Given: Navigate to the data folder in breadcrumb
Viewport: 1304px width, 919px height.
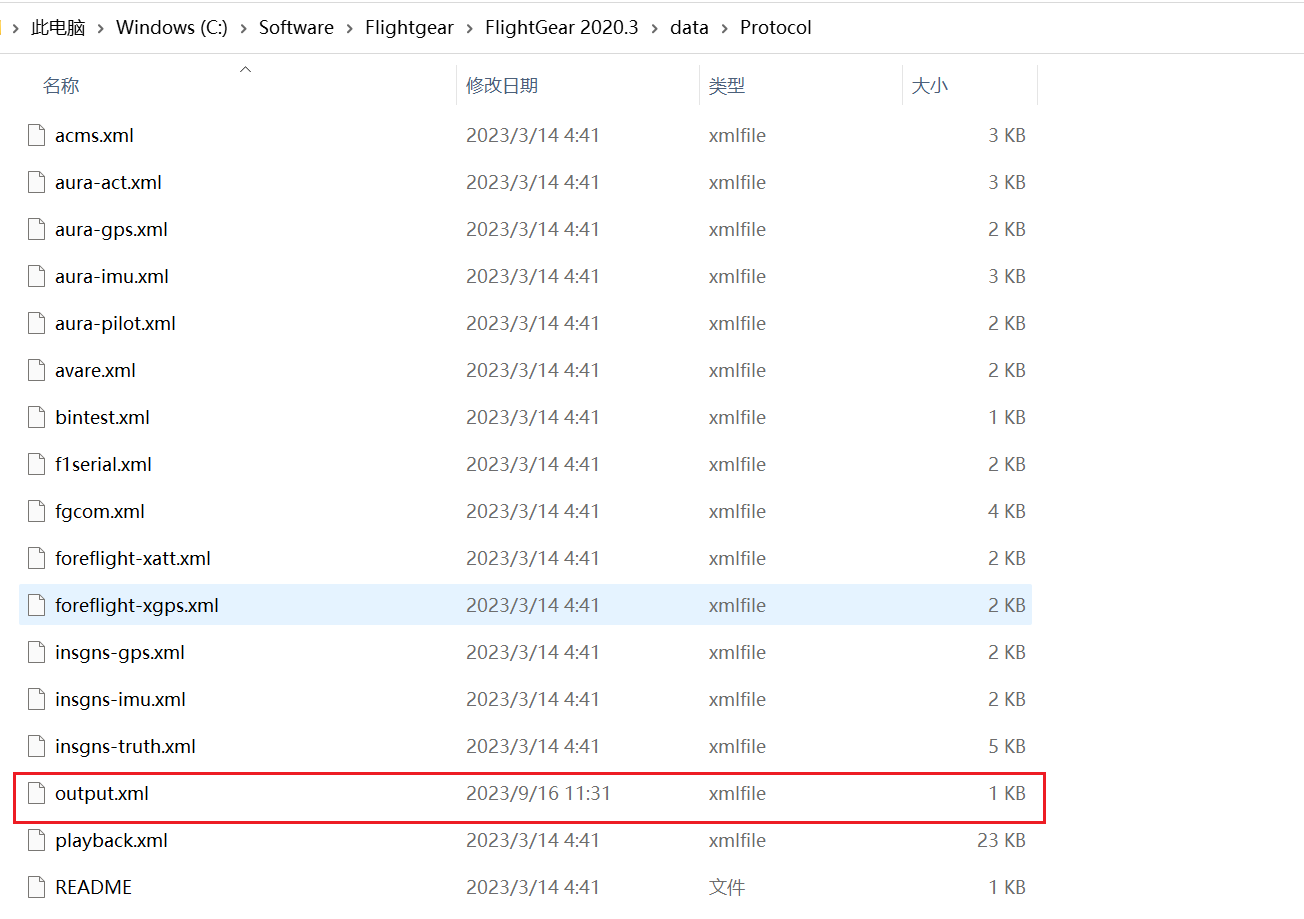Looking at the screenshot, I should [x=689, y=27].
